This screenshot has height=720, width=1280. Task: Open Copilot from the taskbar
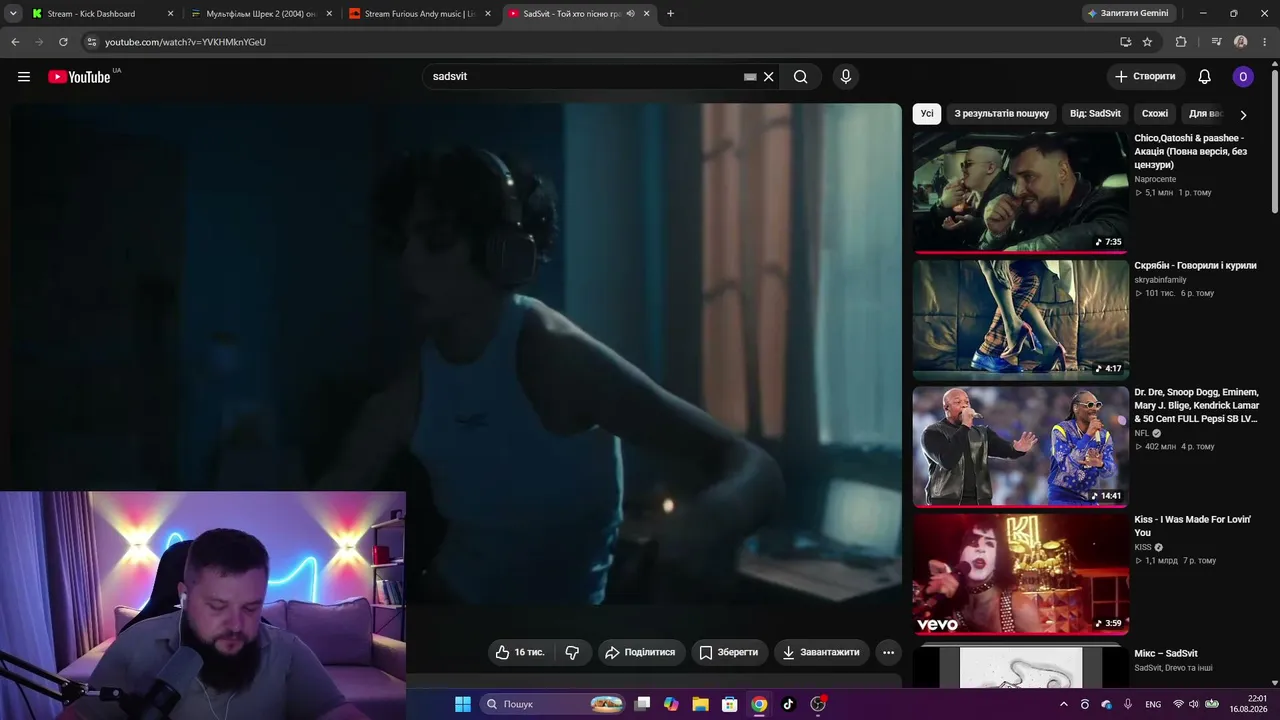[x=671, y=704]
